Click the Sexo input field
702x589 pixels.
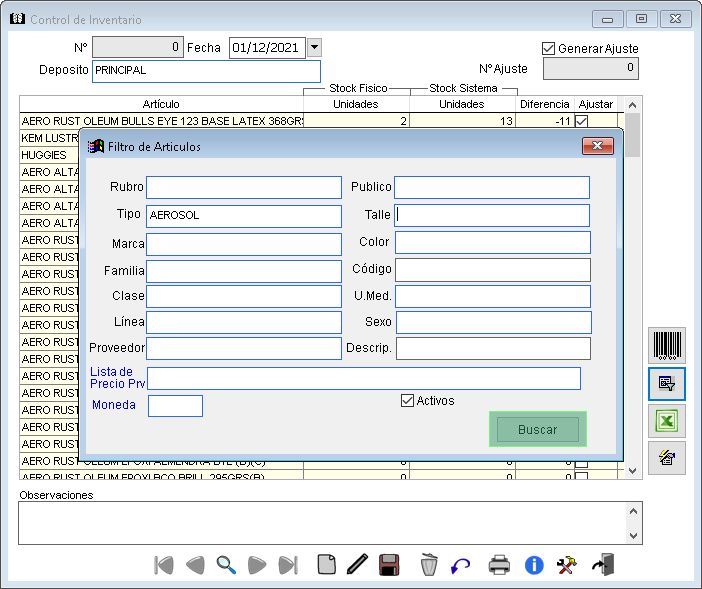coord(493,323)
